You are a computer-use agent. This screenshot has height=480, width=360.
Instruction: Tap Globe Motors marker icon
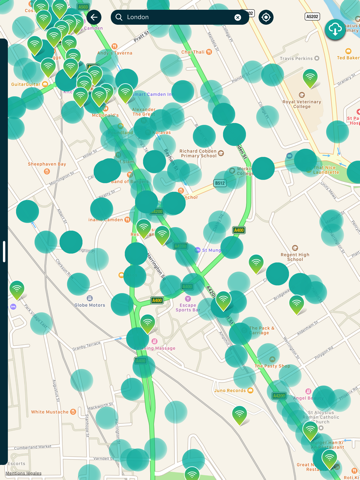pos(89,298)
